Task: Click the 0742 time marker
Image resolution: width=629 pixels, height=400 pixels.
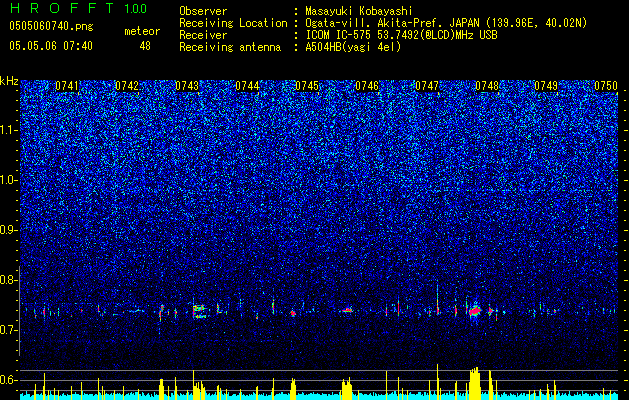Action: pyautogui.click(x=127, y=86)
